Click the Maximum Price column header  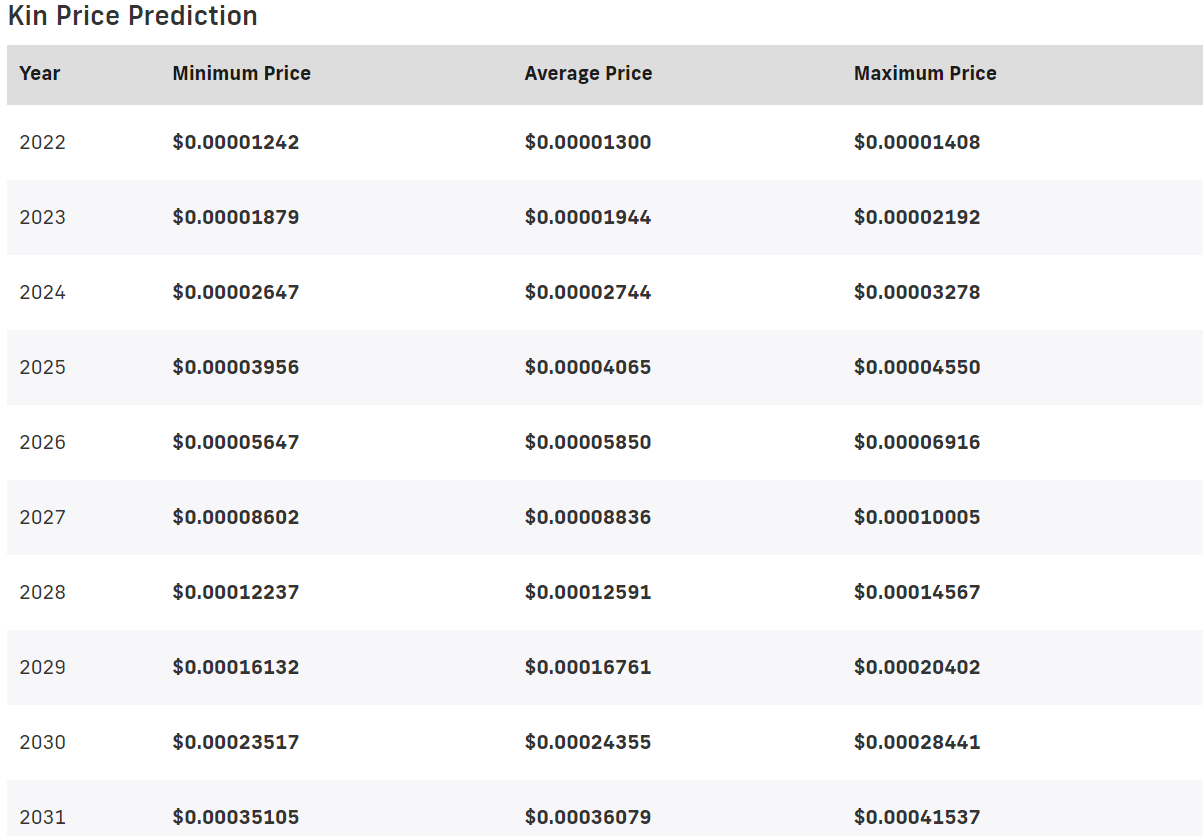pos(925,74)
